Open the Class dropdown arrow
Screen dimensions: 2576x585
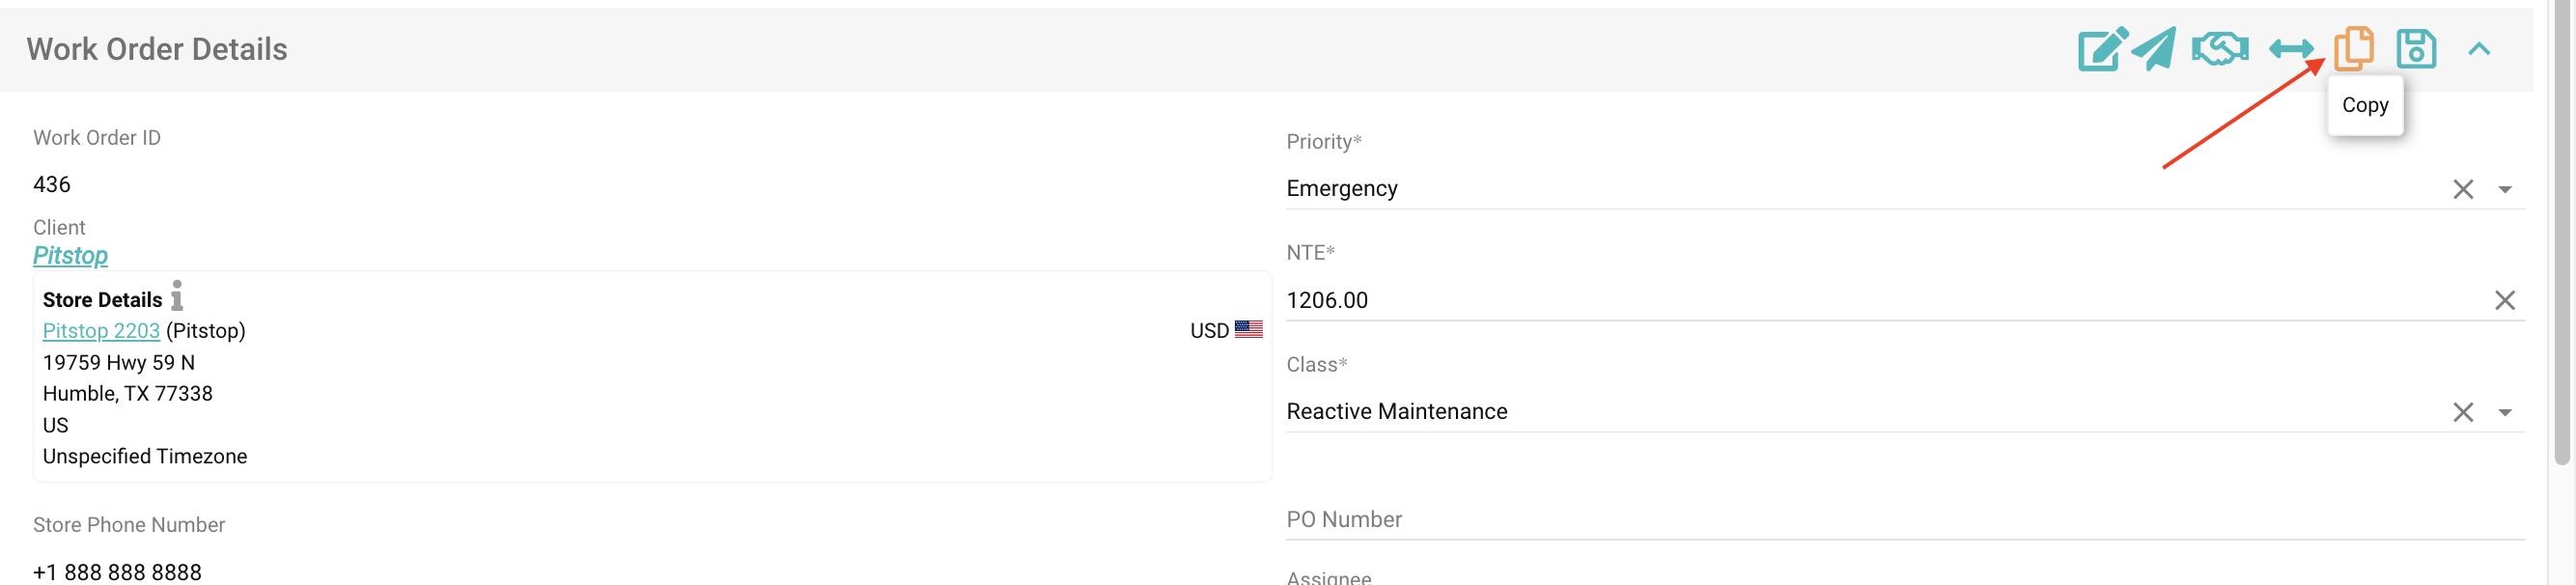click(x=2504, y=412)
